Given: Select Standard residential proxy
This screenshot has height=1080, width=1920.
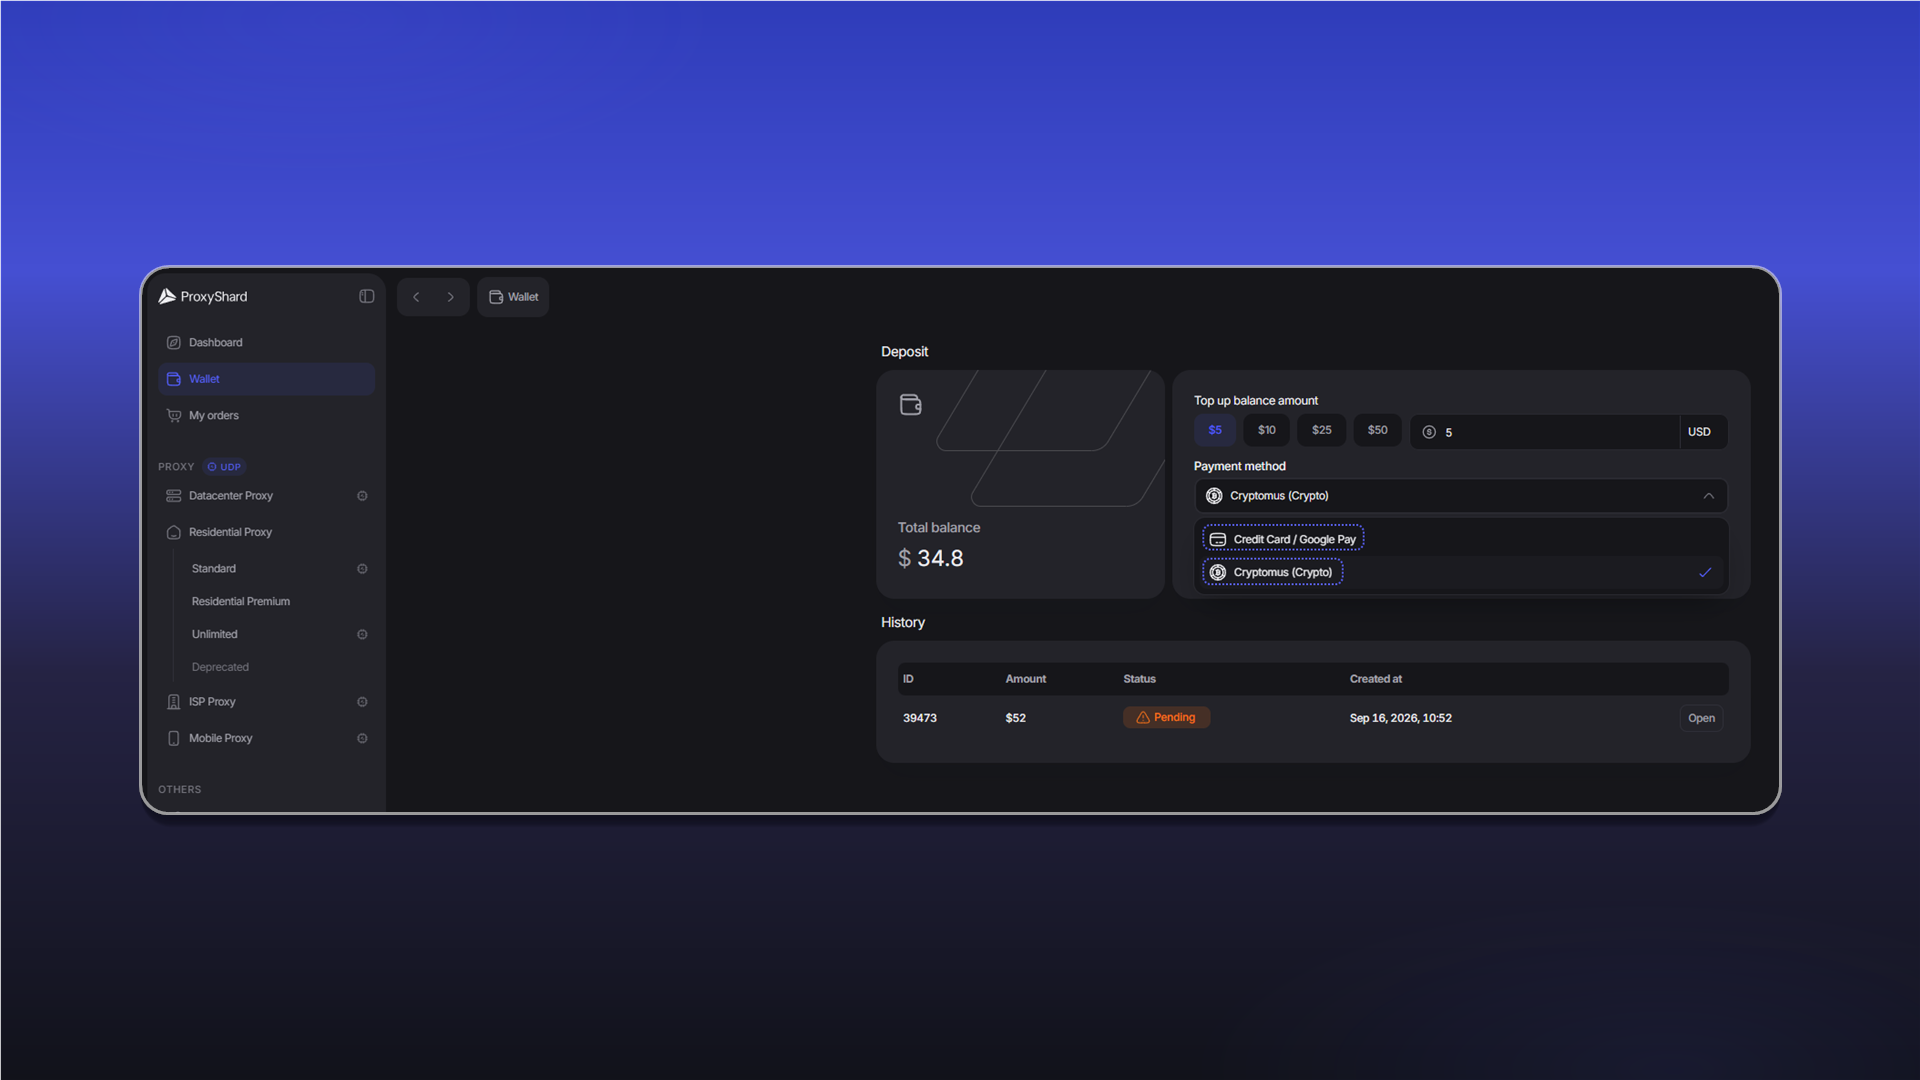Looking at the screenshot, I should [214, 569].
